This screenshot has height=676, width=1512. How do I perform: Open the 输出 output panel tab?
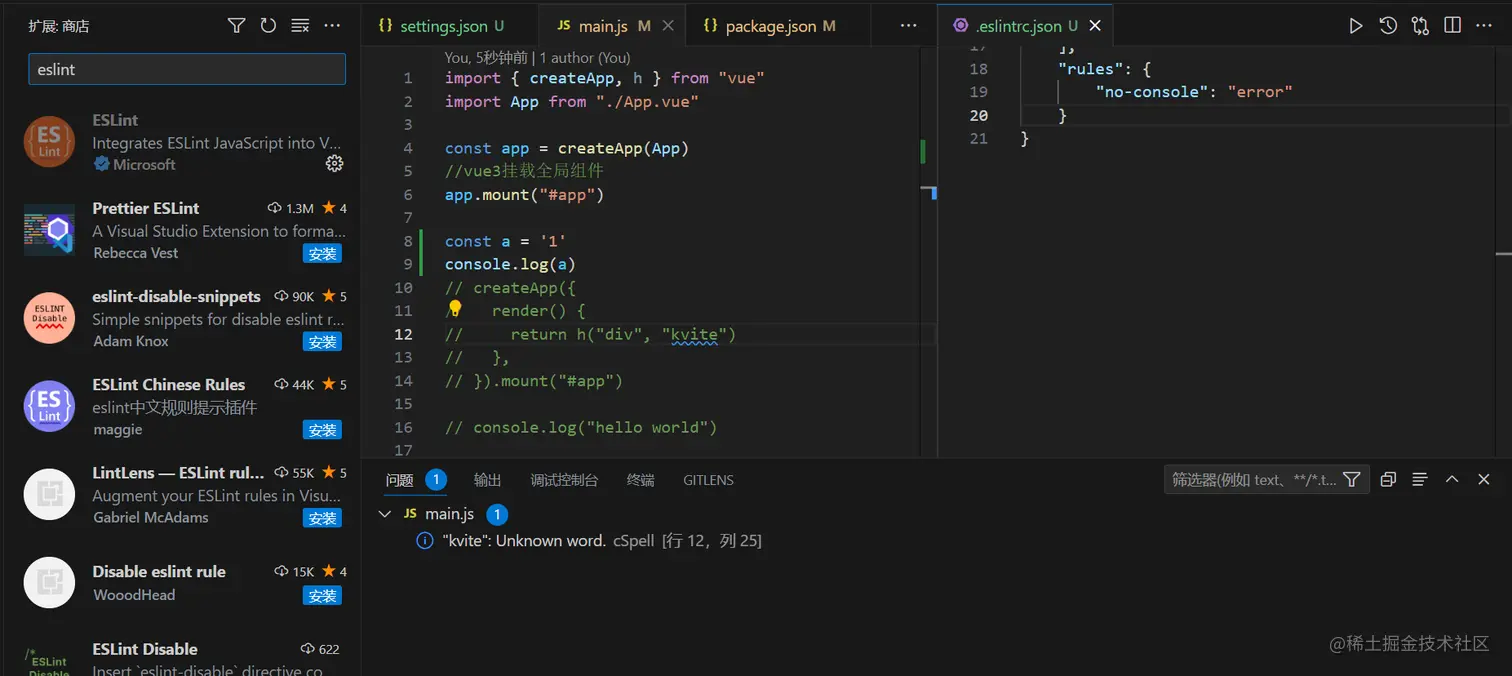tap(487, 480)
